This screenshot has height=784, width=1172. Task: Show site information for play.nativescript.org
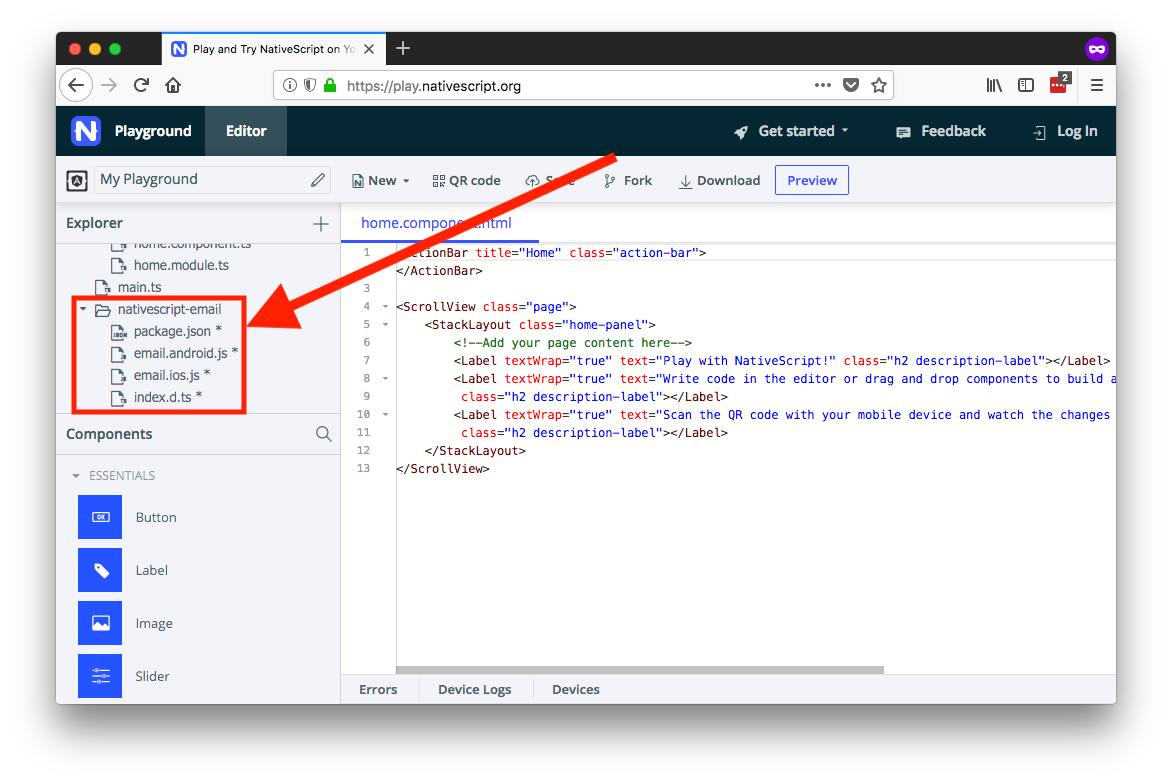290,85
